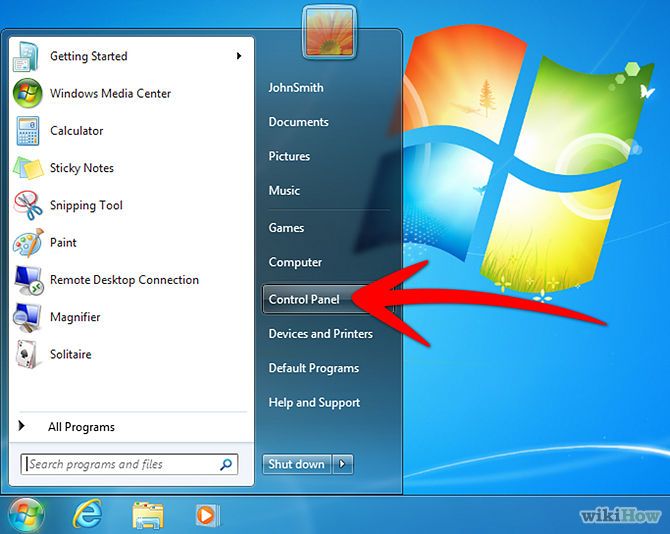Image resolution: width=670 pixels, height=534 pixels.
Task: Select the Getting Started label
Action: 88,56
